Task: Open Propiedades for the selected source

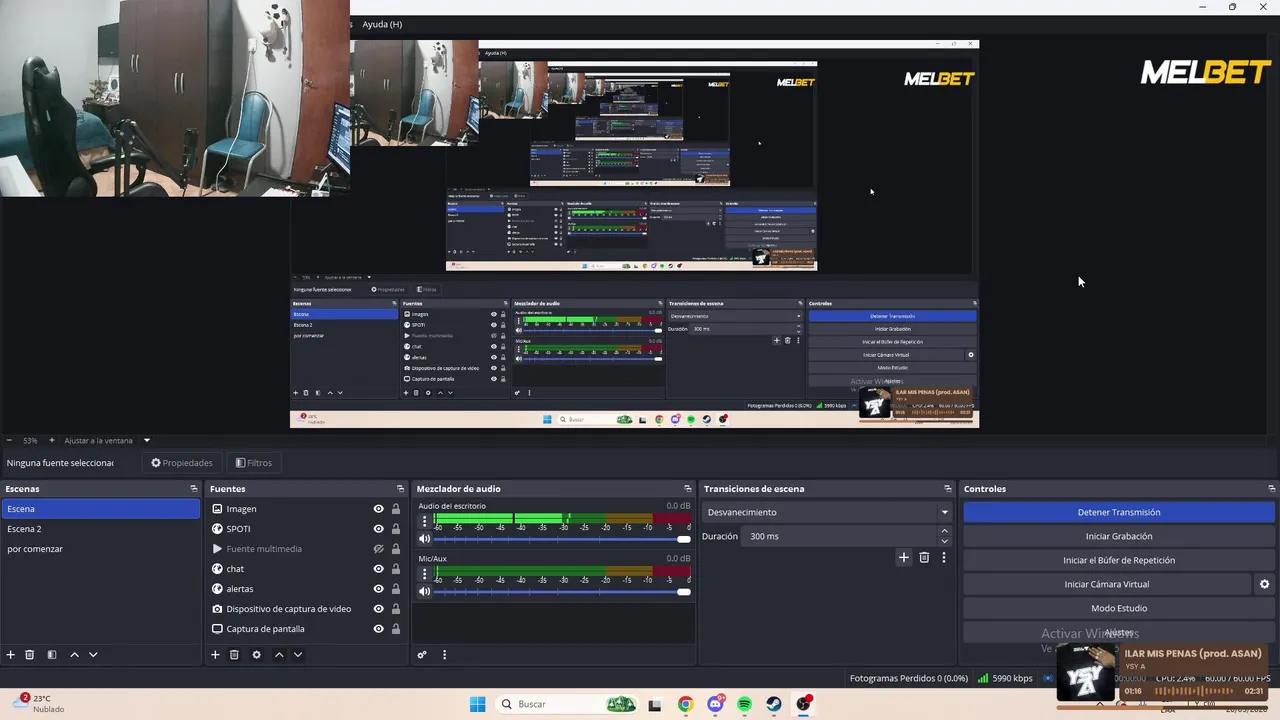Action: tap(182, 463)
